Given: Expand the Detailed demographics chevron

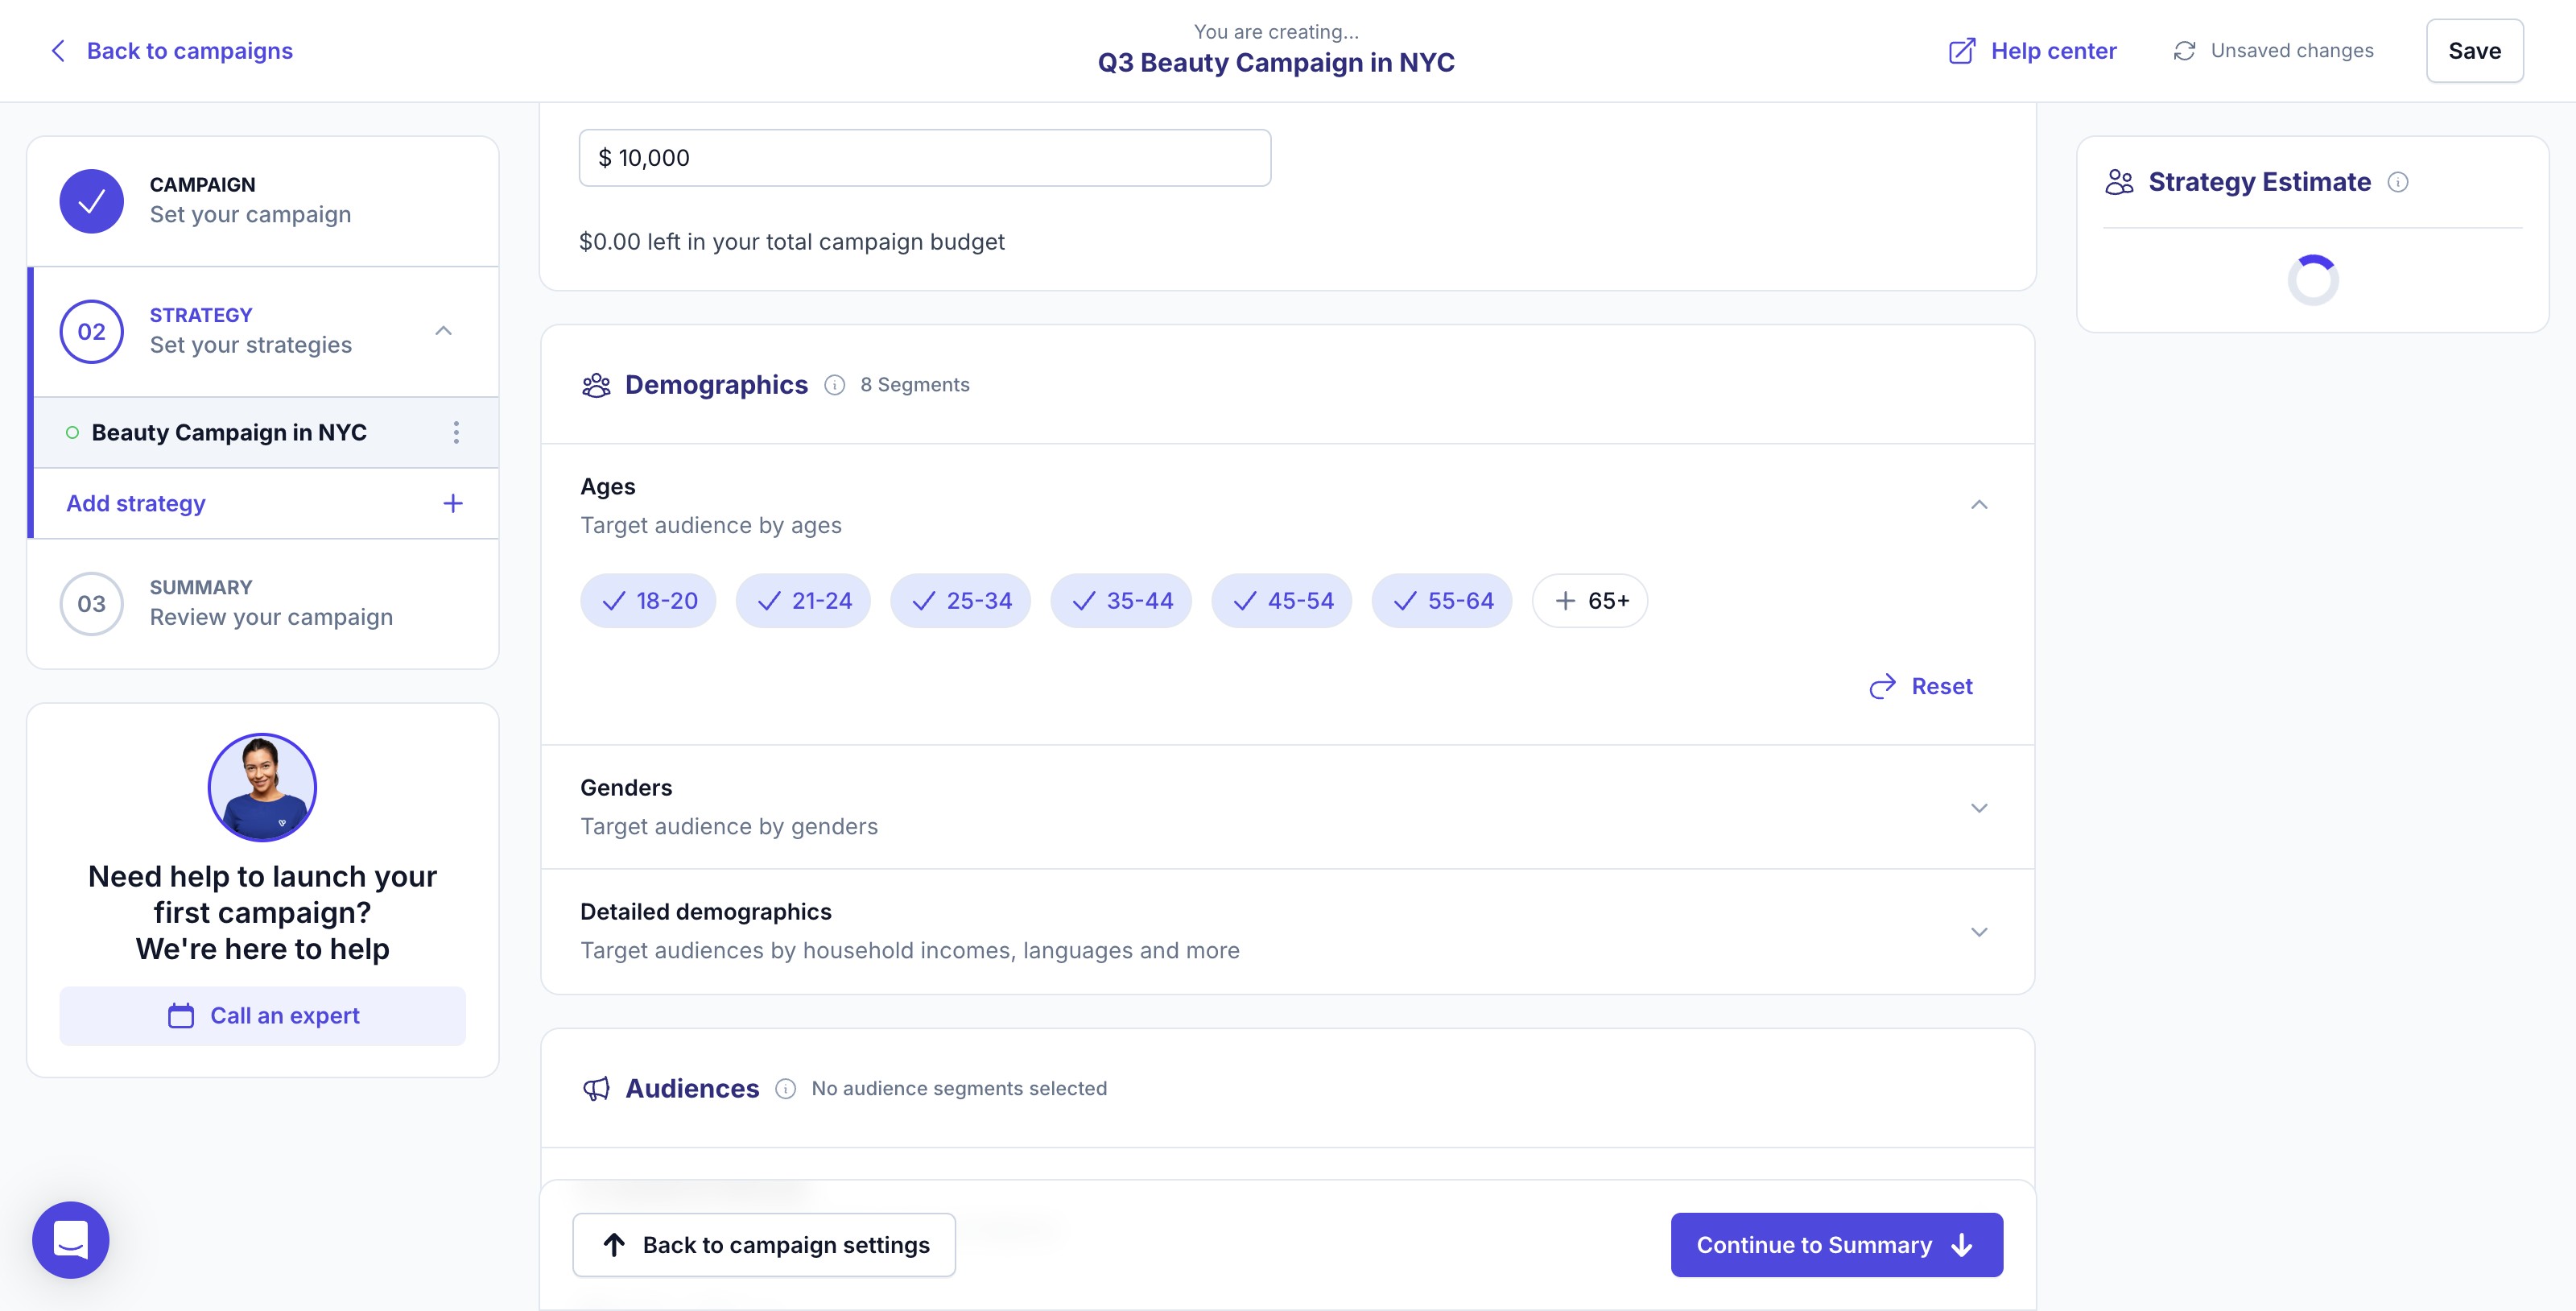Looking at the screenshot, I should pyautogui.click(x=1979, y=932).
